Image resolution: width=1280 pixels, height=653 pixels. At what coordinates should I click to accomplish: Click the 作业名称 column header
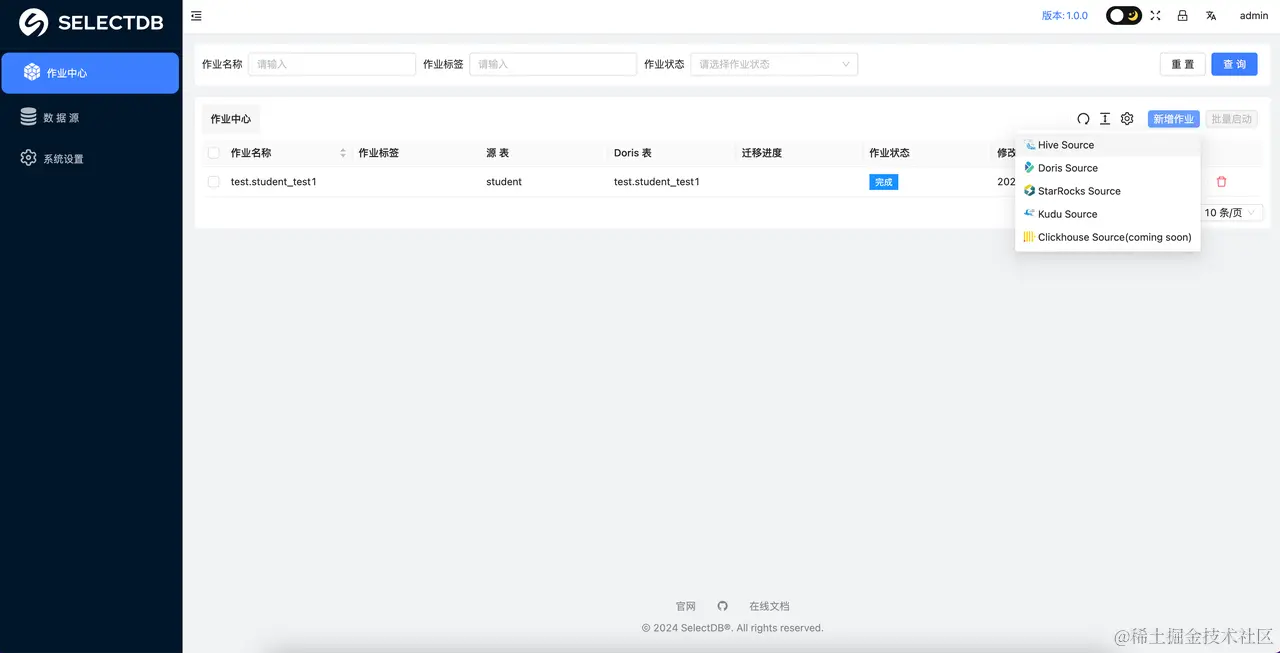point(251,153)
